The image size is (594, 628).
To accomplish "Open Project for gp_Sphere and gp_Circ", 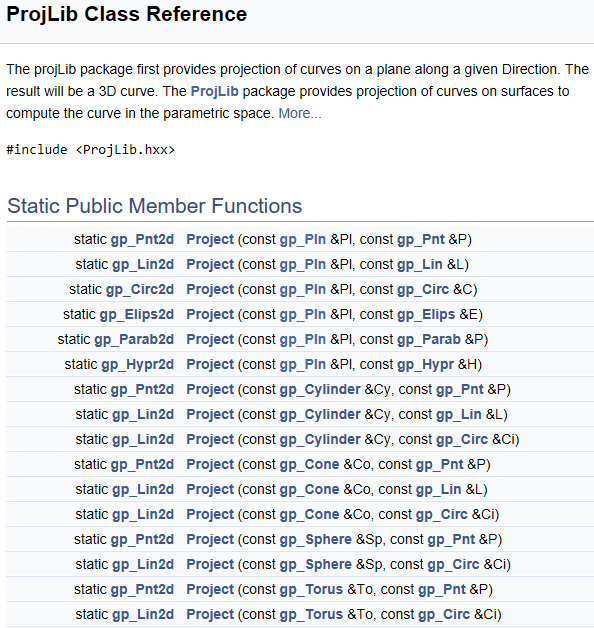I will (210, 565).
